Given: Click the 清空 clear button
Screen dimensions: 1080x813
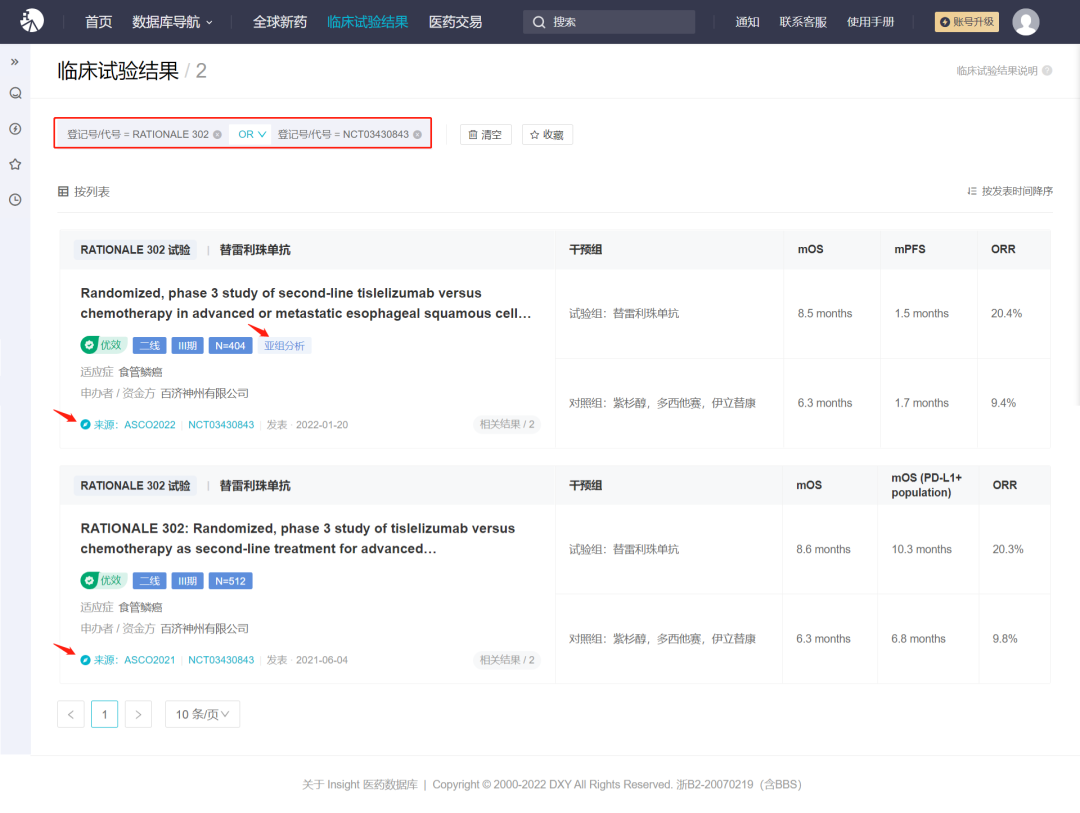Looking at the screenshot, I should click(486, 134).
